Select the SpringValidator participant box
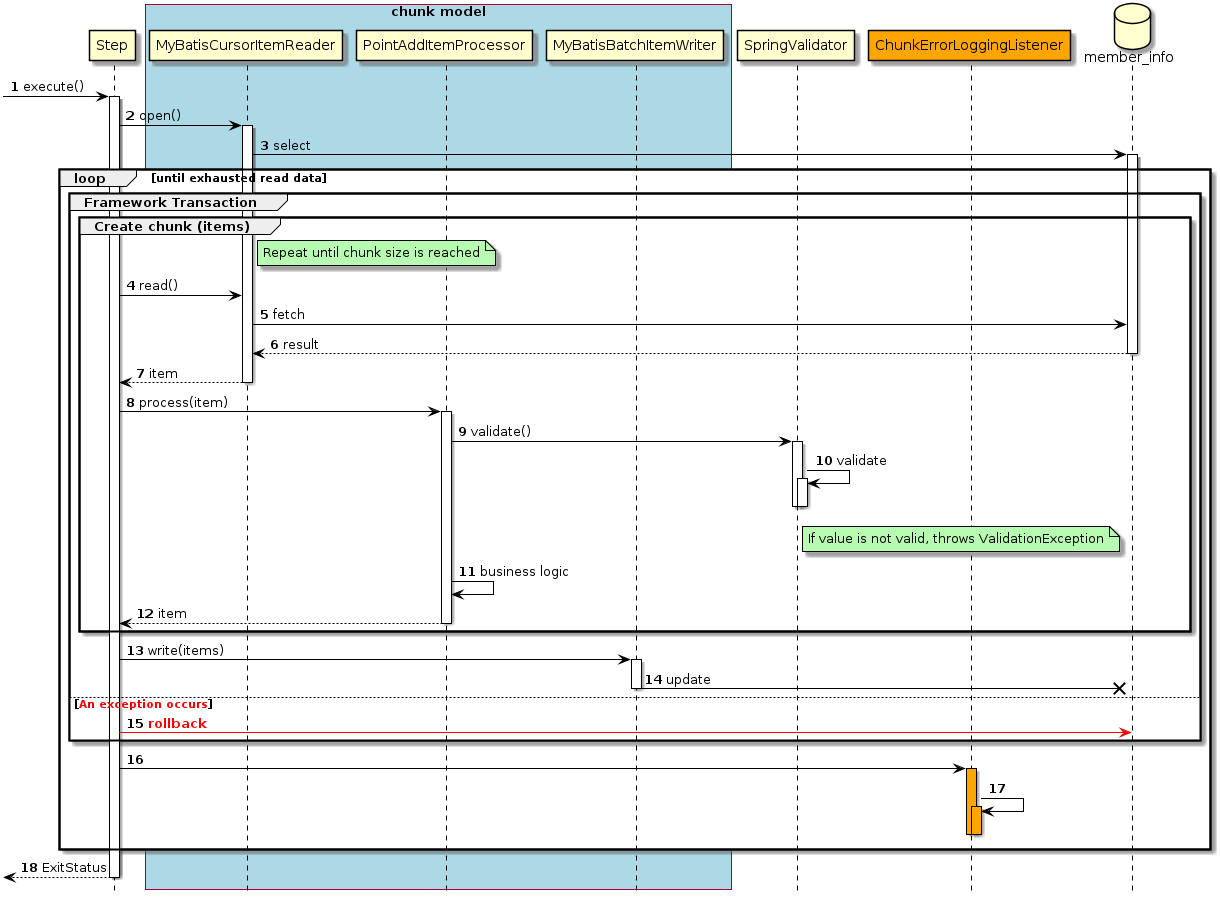The width and height of the screenshot is (1220, 906). 795,45
